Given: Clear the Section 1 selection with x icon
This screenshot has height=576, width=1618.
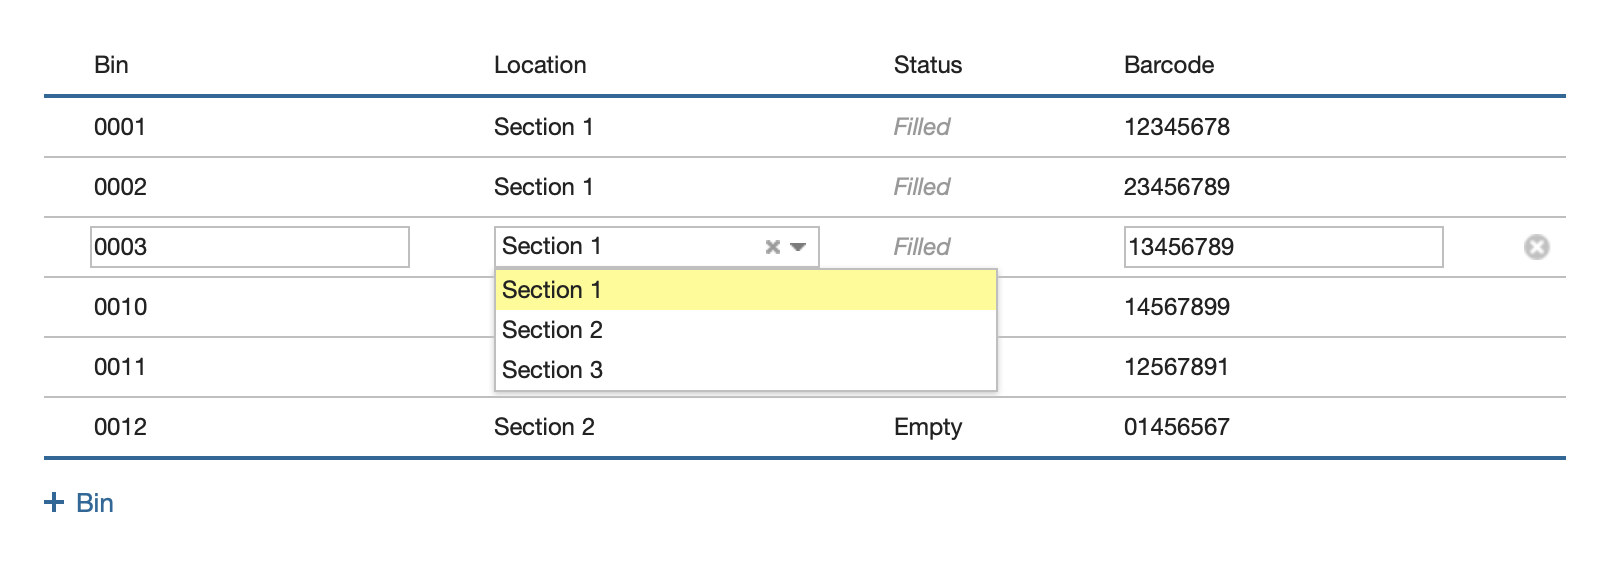Looking at the screenshot, I should tap(772, 247).
